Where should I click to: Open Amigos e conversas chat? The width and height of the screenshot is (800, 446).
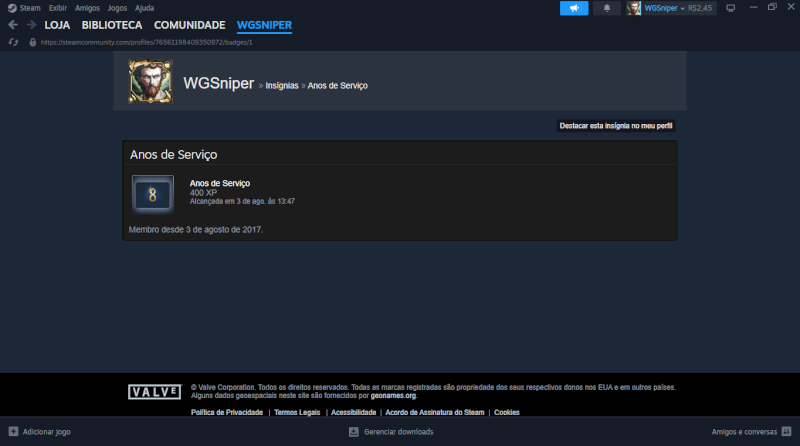[x=744, y=432]
